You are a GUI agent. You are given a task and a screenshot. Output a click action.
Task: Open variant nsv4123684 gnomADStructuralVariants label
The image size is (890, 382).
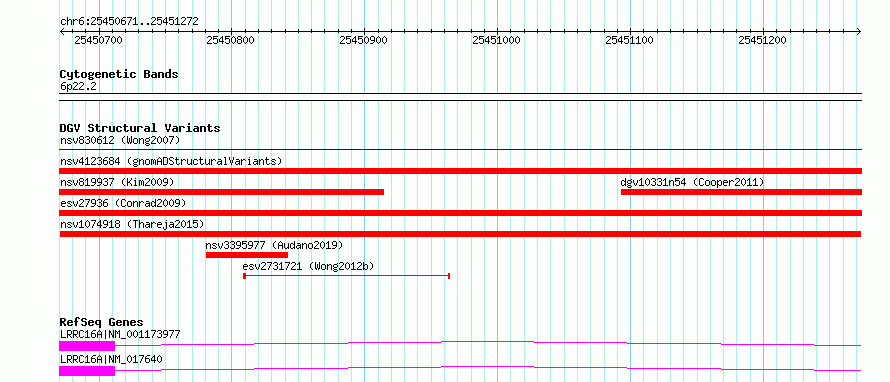click(171, 161)
